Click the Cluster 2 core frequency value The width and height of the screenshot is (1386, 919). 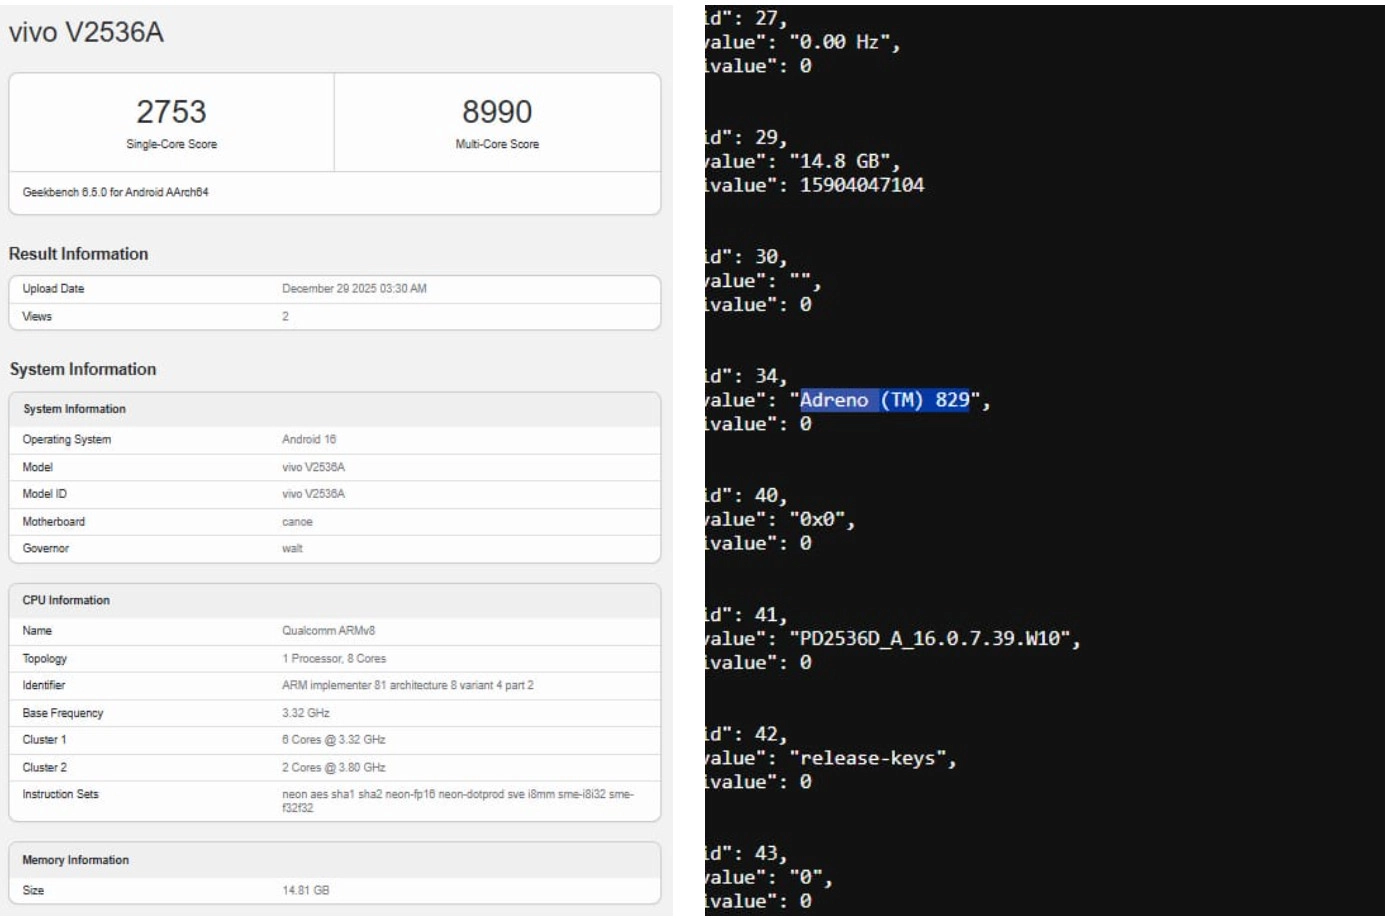(x=333, y=768)
